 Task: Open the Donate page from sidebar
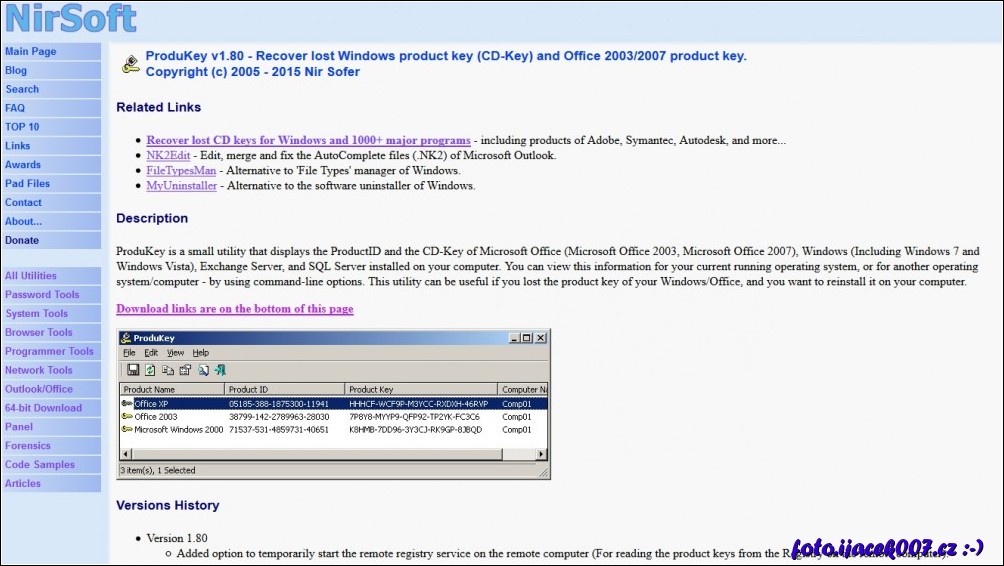22,240
